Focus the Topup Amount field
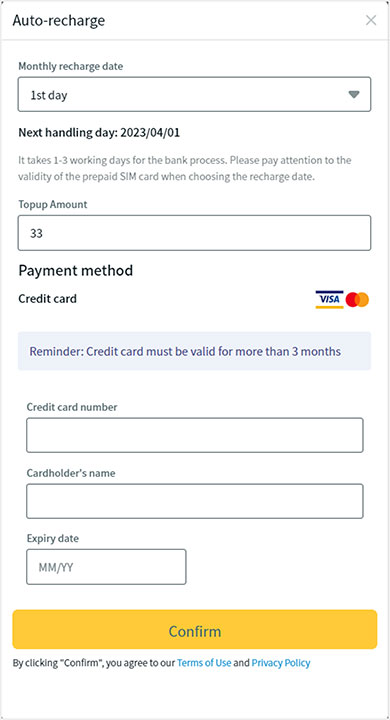The height and width of the screenshot is (720, 390). coord(194,233)
